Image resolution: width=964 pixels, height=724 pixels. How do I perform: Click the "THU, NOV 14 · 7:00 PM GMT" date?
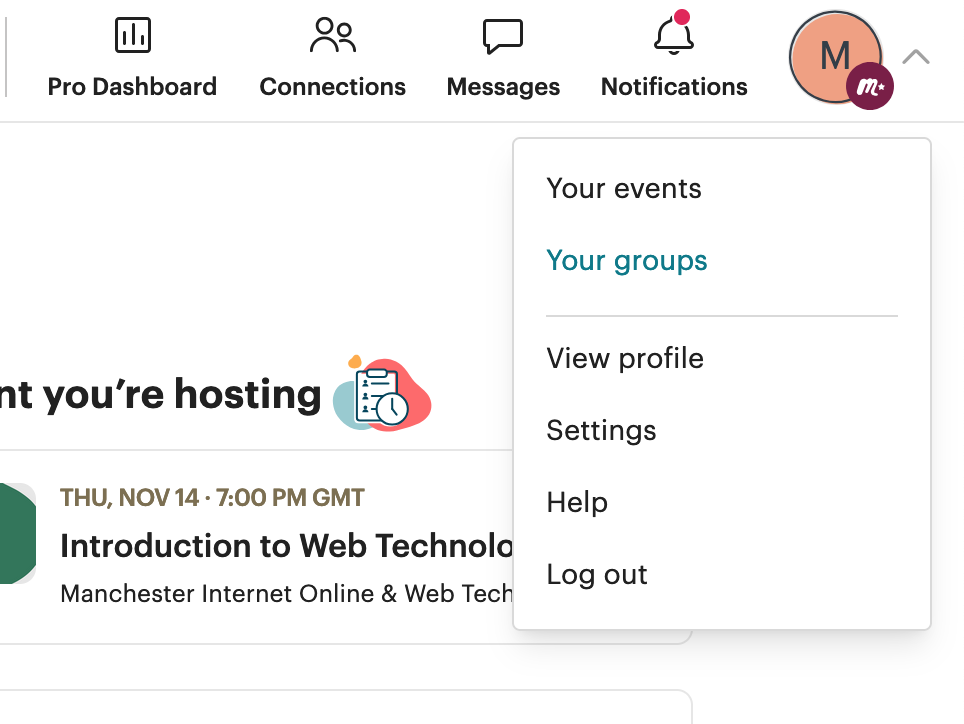212,498
